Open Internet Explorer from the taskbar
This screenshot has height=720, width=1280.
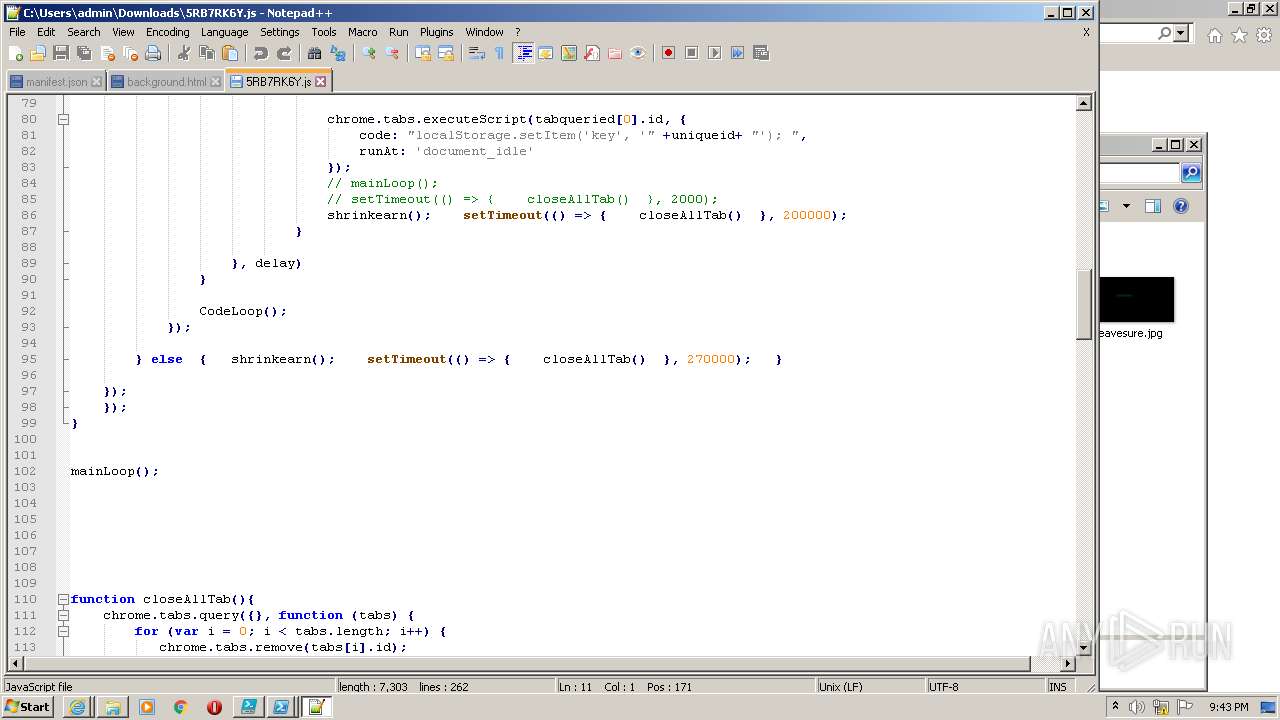(78, 707)
